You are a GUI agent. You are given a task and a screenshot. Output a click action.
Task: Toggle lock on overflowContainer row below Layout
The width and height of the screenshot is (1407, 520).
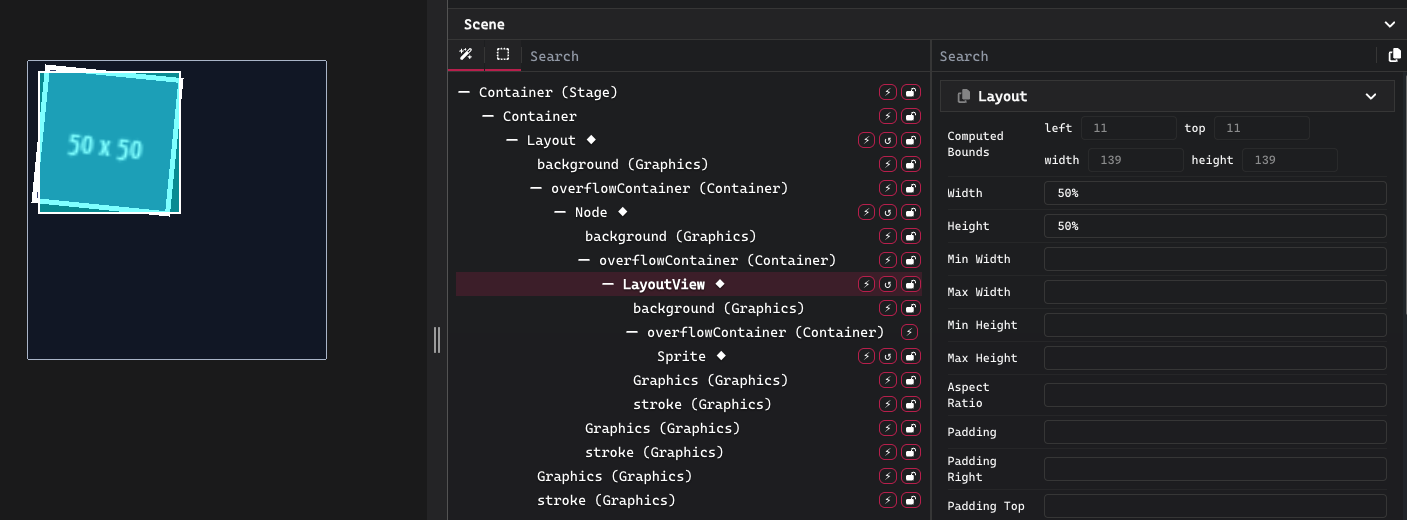(x=910, y=188)
